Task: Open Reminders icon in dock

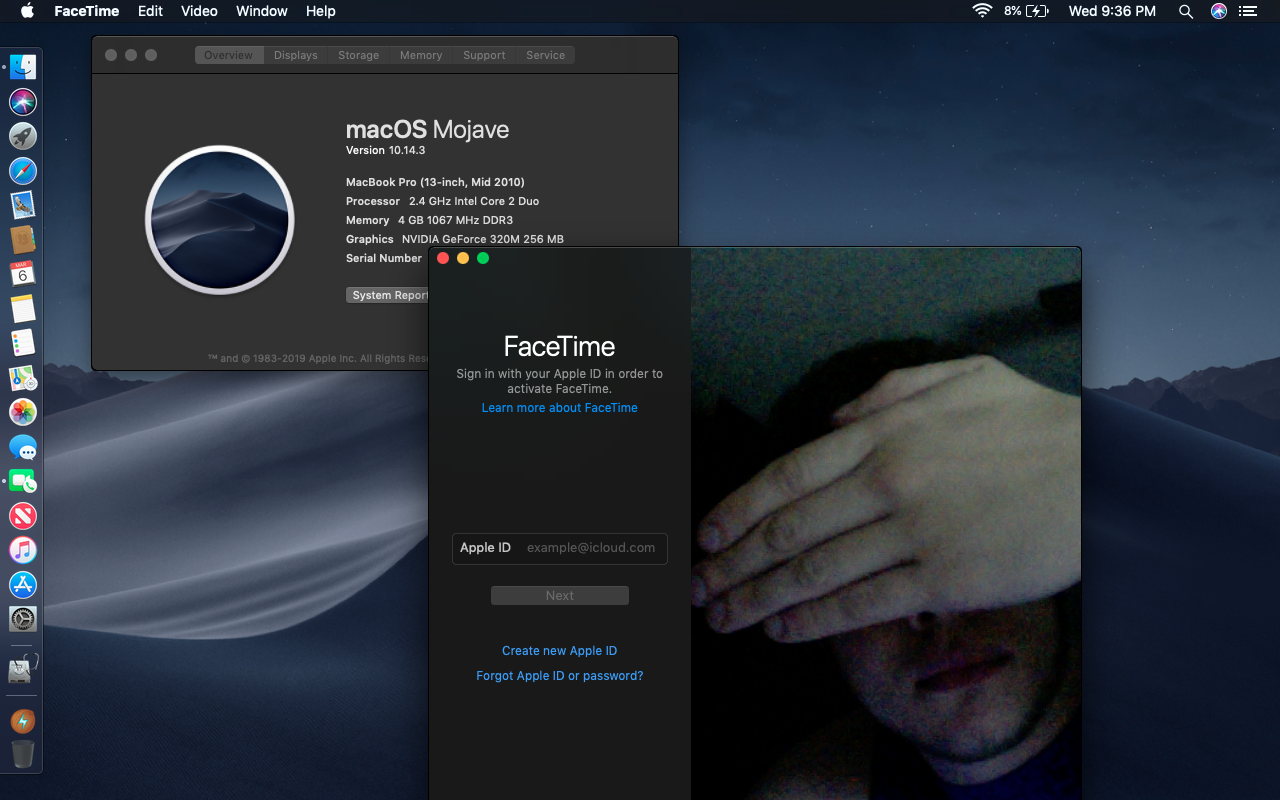Action: coord(23,343)
